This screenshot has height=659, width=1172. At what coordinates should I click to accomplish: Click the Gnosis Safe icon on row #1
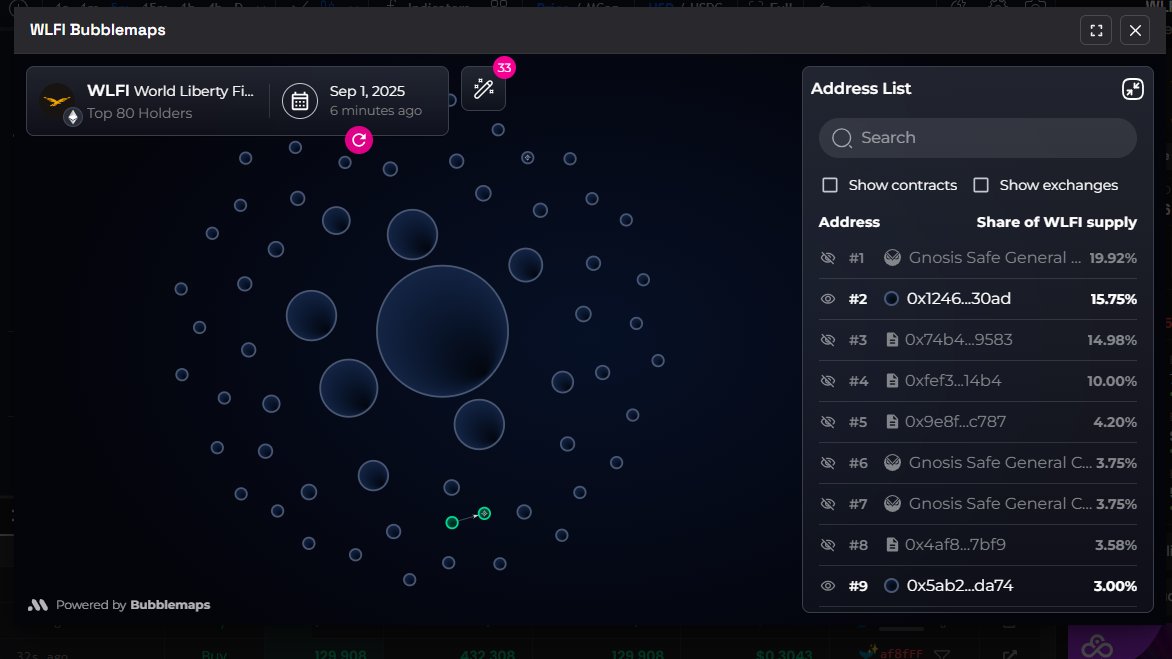pyautogui.click(x=892, y=258)
